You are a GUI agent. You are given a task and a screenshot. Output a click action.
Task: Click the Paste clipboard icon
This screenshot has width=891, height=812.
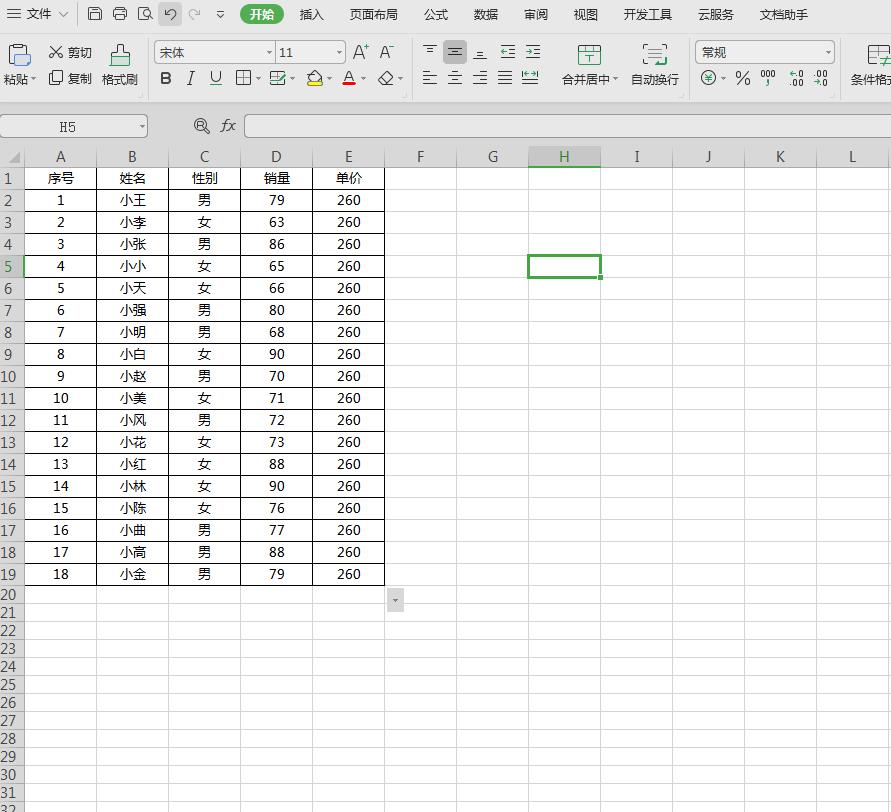19,56
